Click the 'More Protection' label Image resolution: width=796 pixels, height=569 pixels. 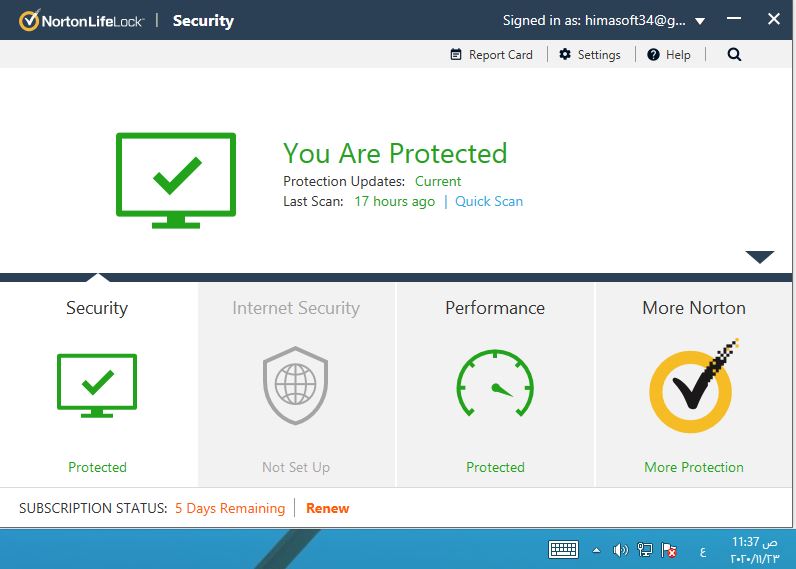point(694,467)
